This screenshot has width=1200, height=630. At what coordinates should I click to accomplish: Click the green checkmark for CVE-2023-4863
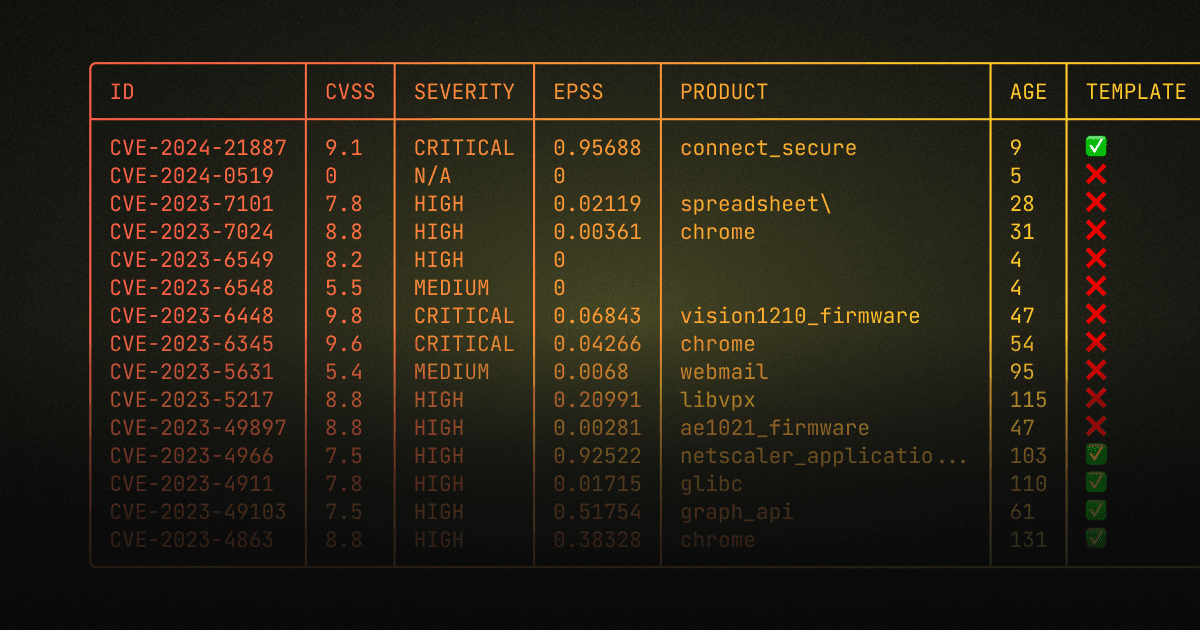click(x=1096, y=539)
